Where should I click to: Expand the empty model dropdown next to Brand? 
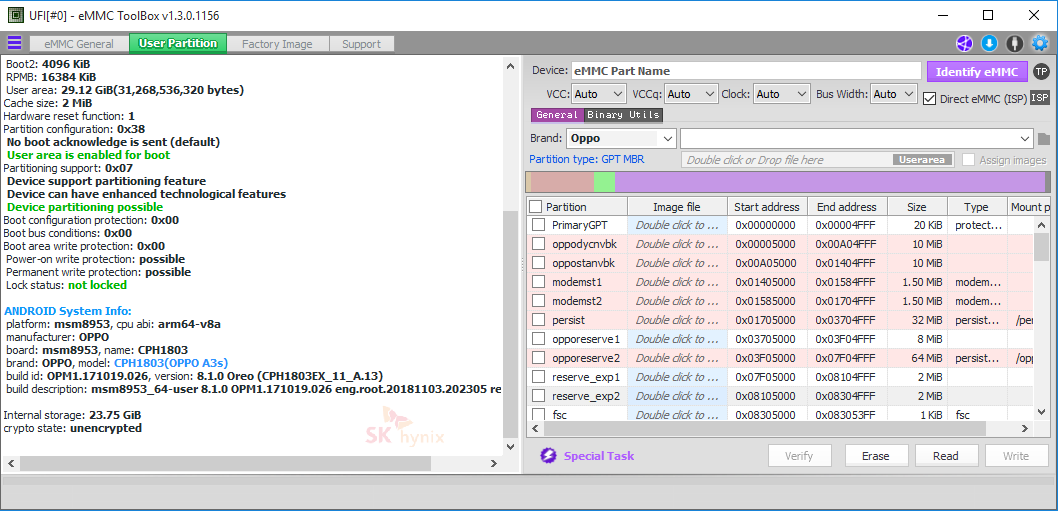click(x=856, y=138)
